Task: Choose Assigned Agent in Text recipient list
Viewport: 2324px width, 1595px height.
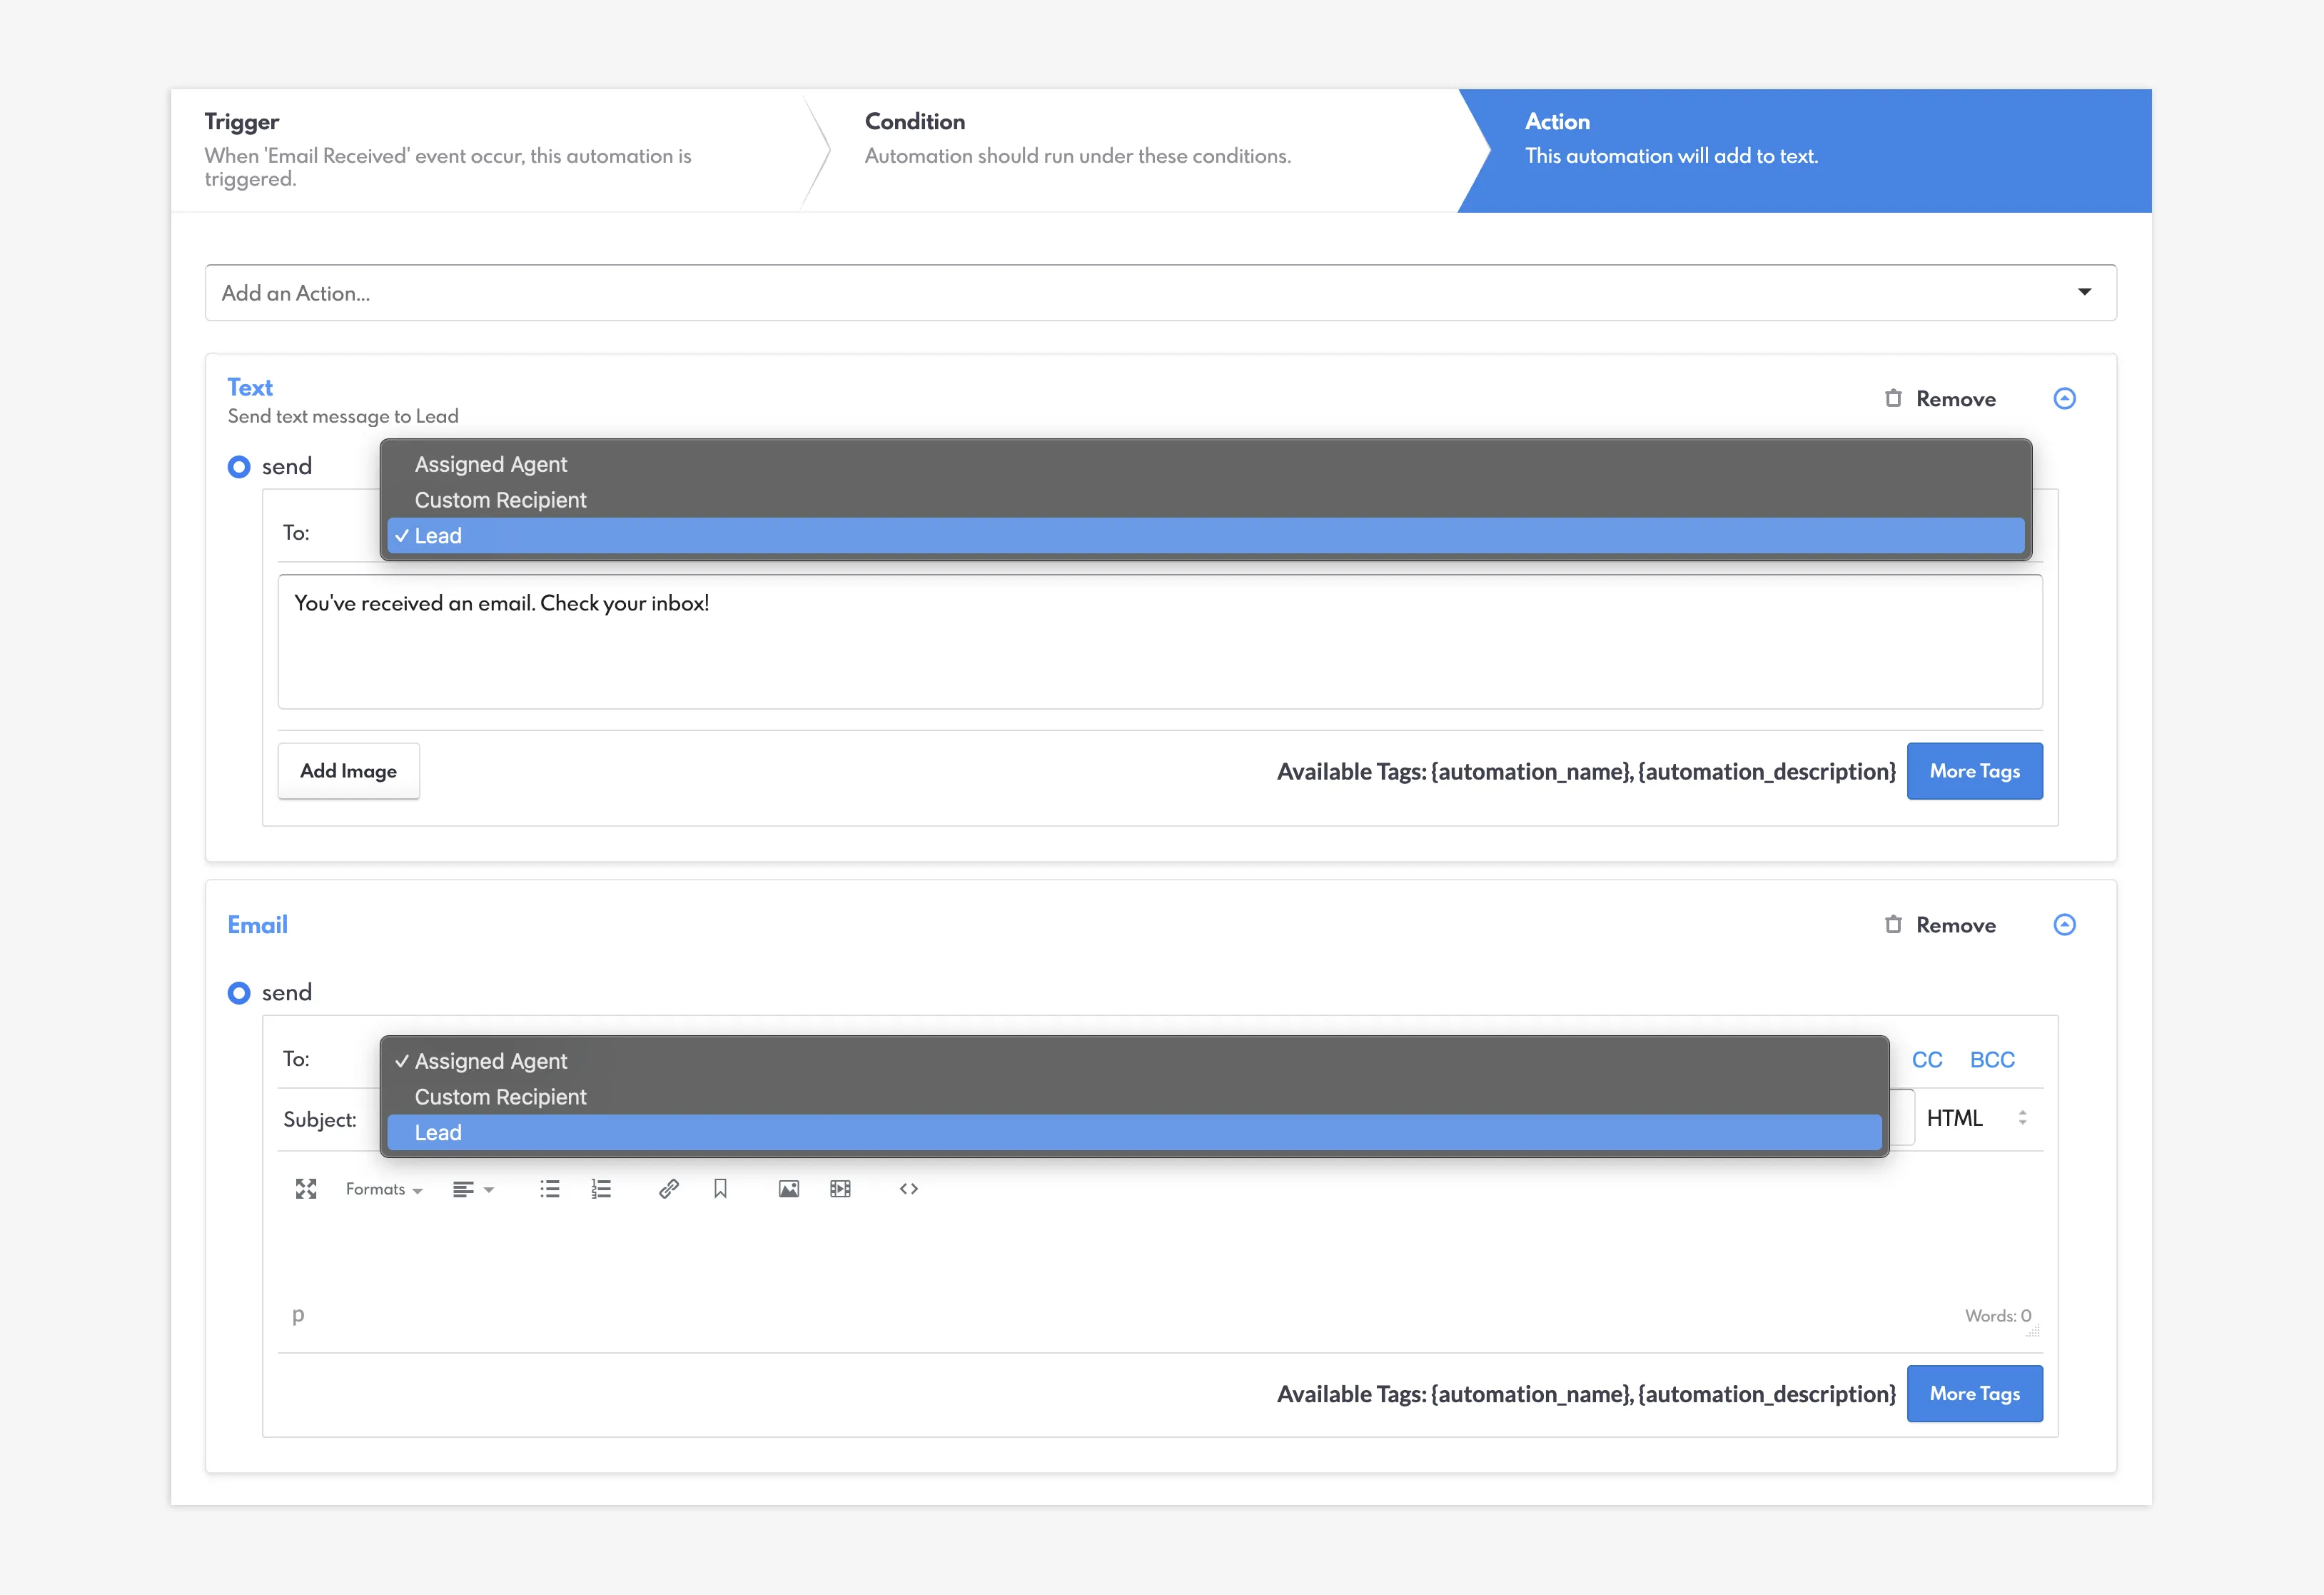Action: coord(1205,464)
